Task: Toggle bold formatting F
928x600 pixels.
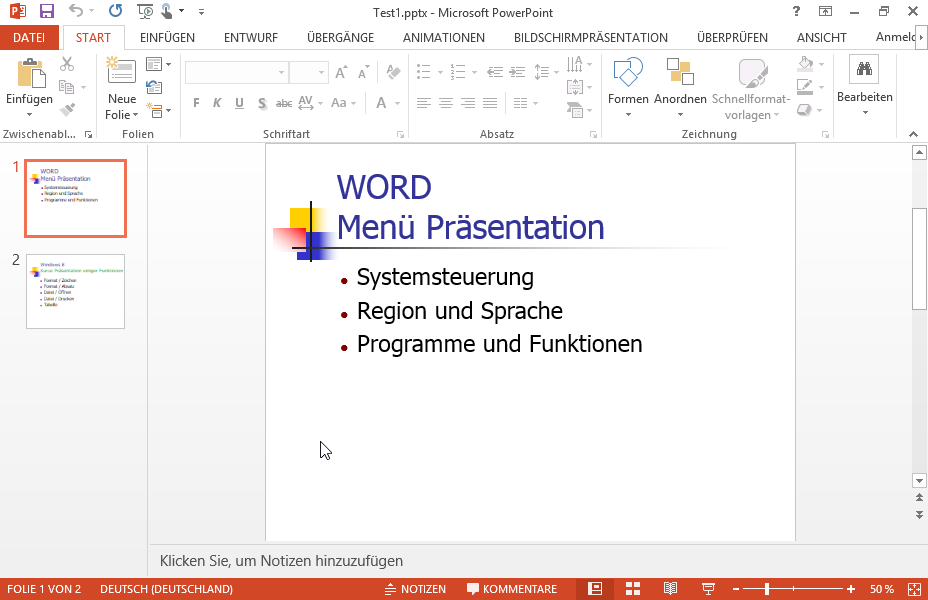Action: 196,103
